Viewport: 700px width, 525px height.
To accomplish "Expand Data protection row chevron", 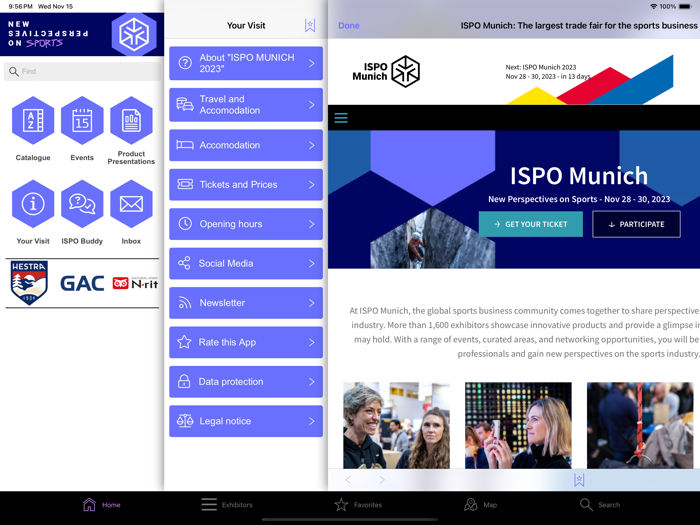I will point(312,382).
